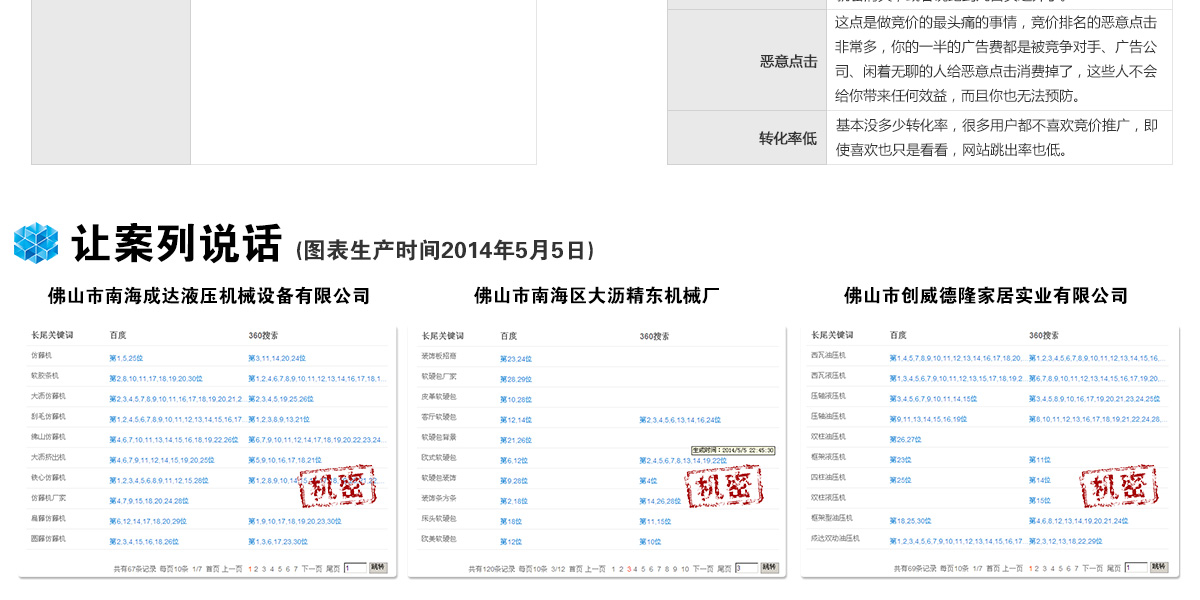The width and height of the screenshot is (1200, 600).
Task: Click 360搜索 column header in right table
Action: pyautogui.click(x=1044, y=336)
